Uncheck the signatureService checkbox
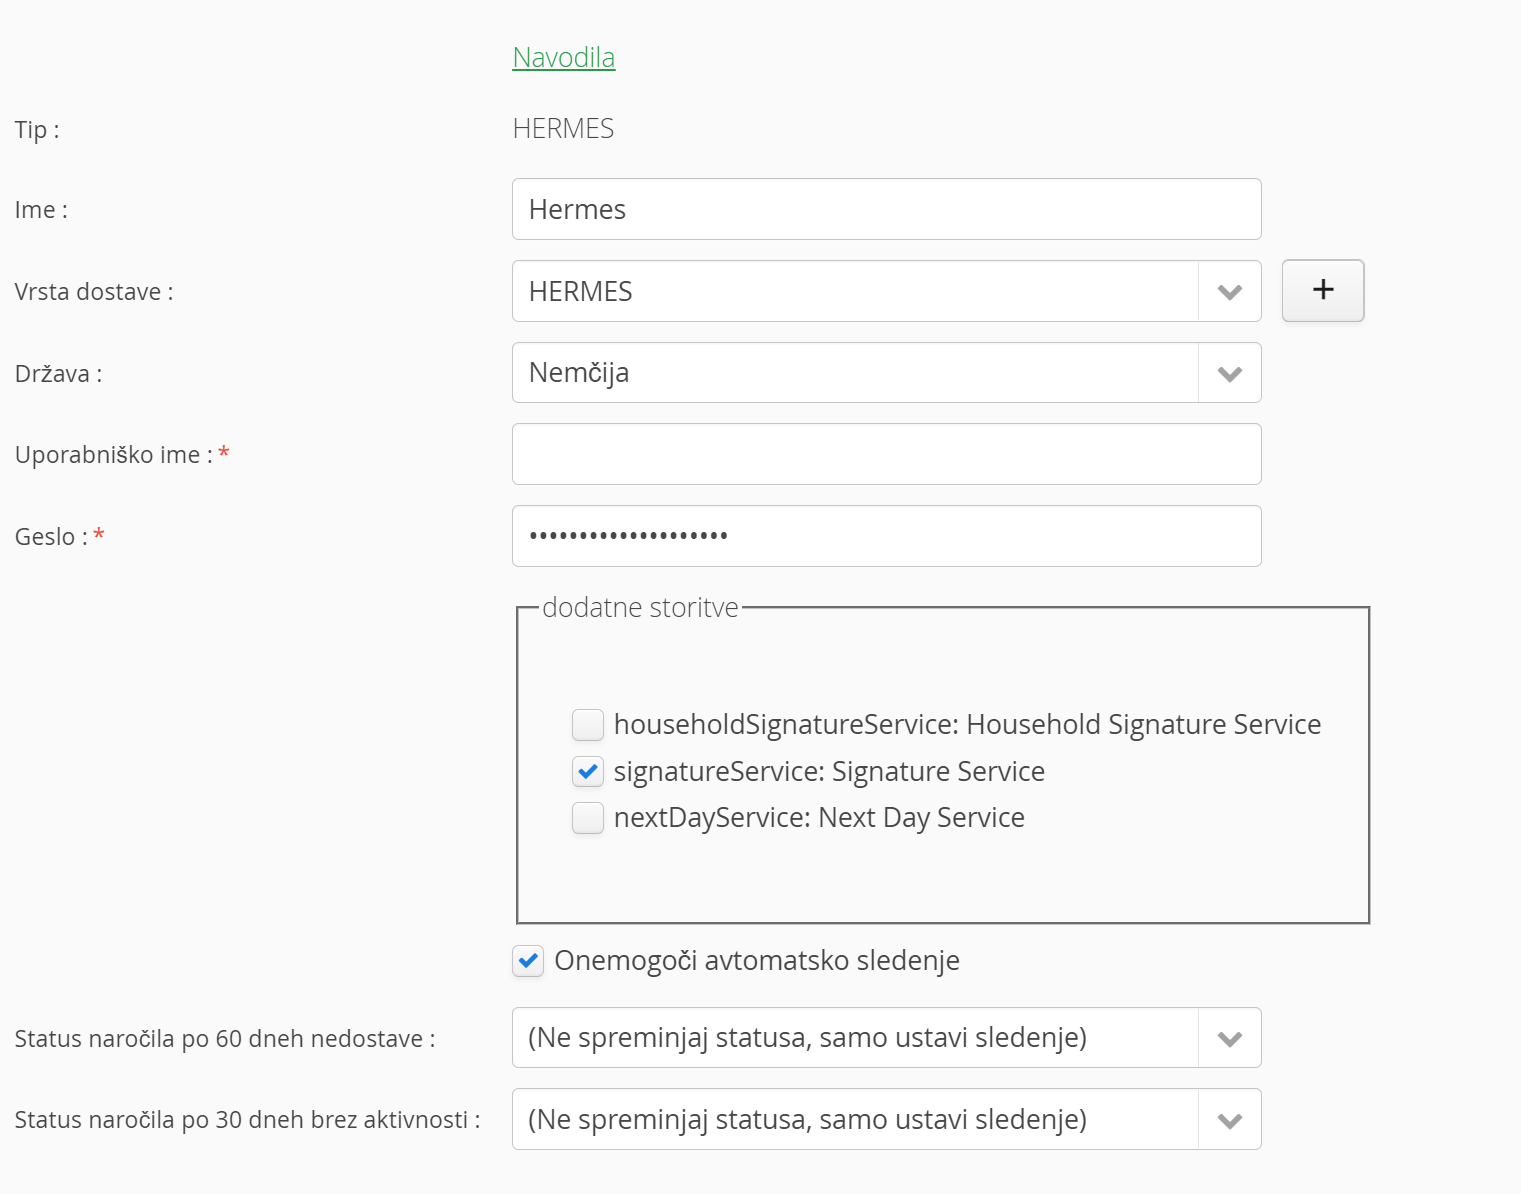Image resolution: width=1521 pixels, height=1194 pixels. click(x=588, y=771)
